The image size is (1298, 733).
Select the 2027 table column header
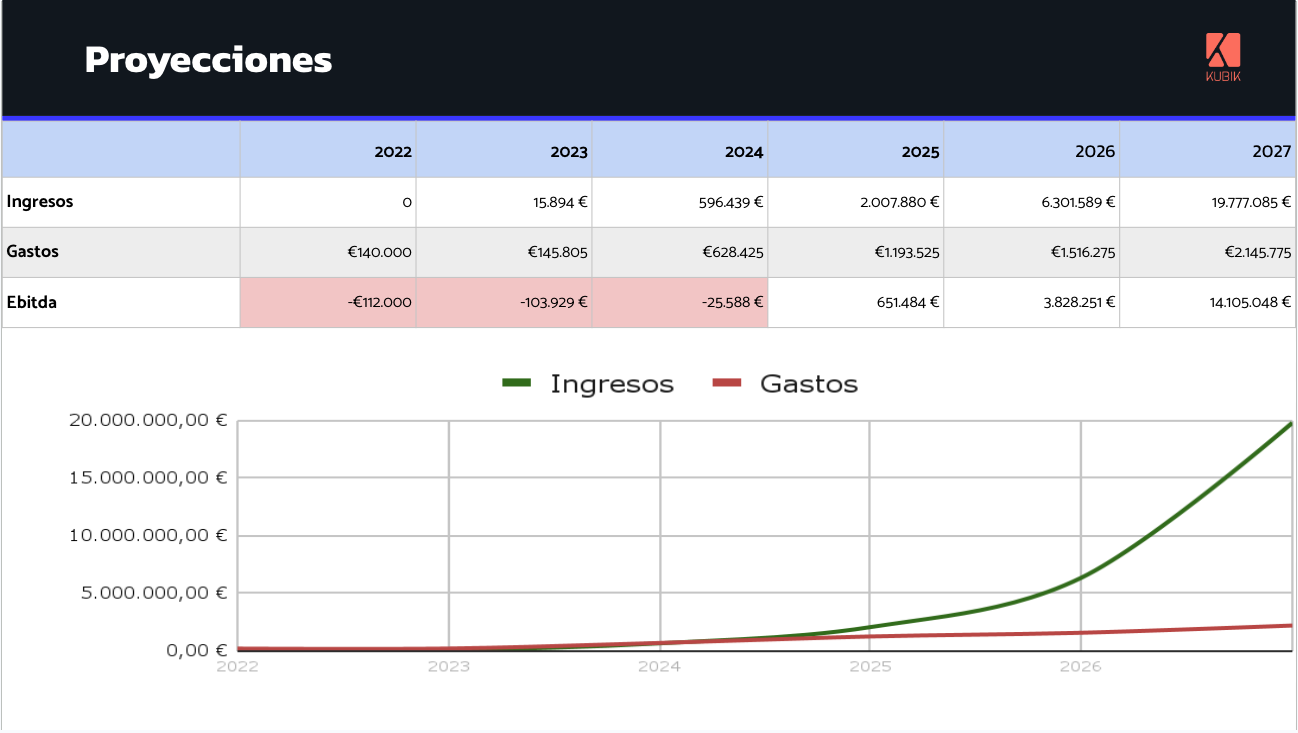1272,152
